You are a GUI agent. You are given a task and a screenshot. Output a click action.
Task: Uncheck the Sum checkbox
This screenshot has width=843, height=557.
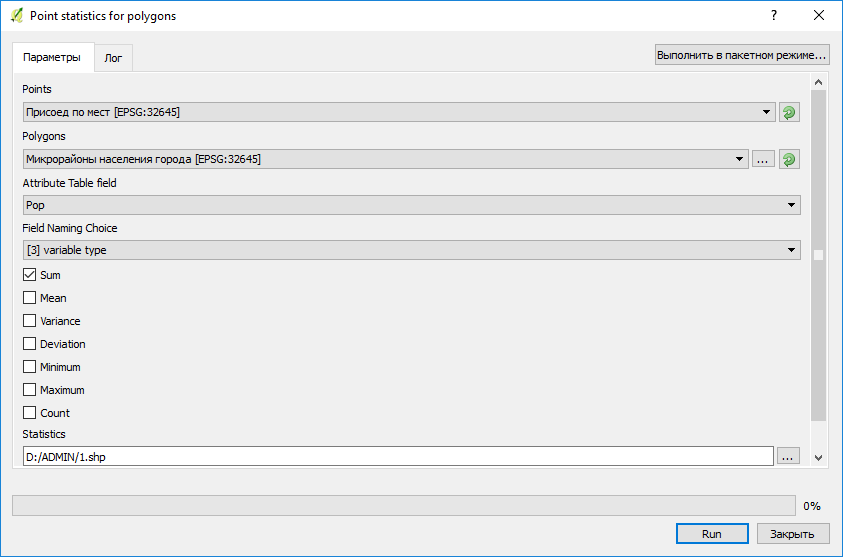(x=30, y=275)
